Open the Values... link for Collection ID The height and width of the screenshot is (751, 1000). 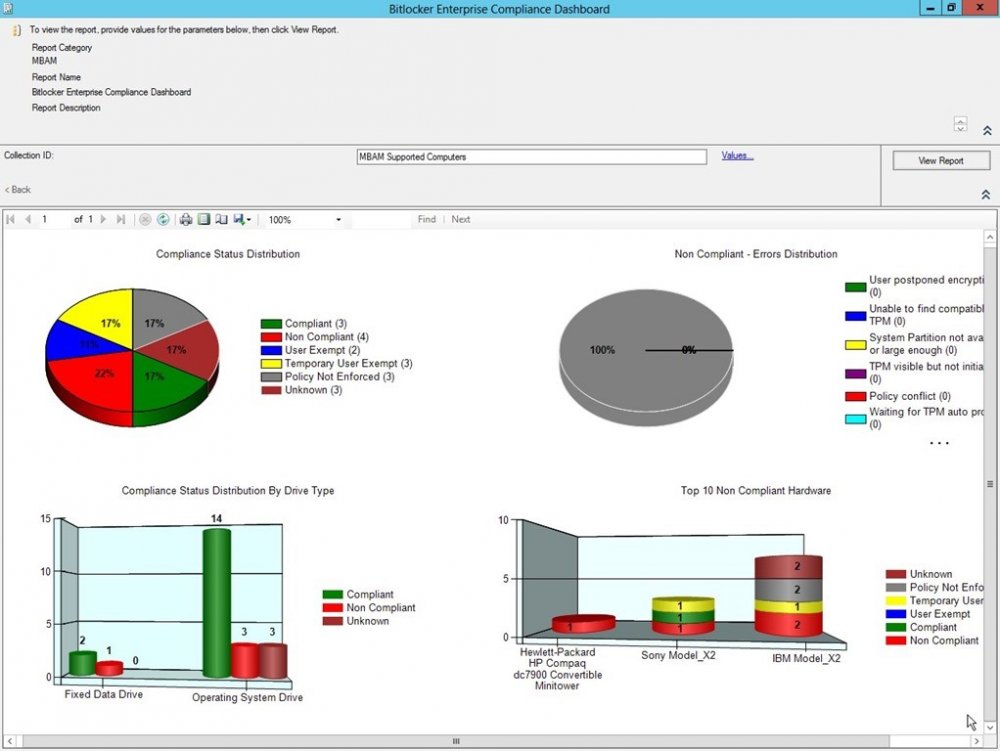[x=737, y=156]
